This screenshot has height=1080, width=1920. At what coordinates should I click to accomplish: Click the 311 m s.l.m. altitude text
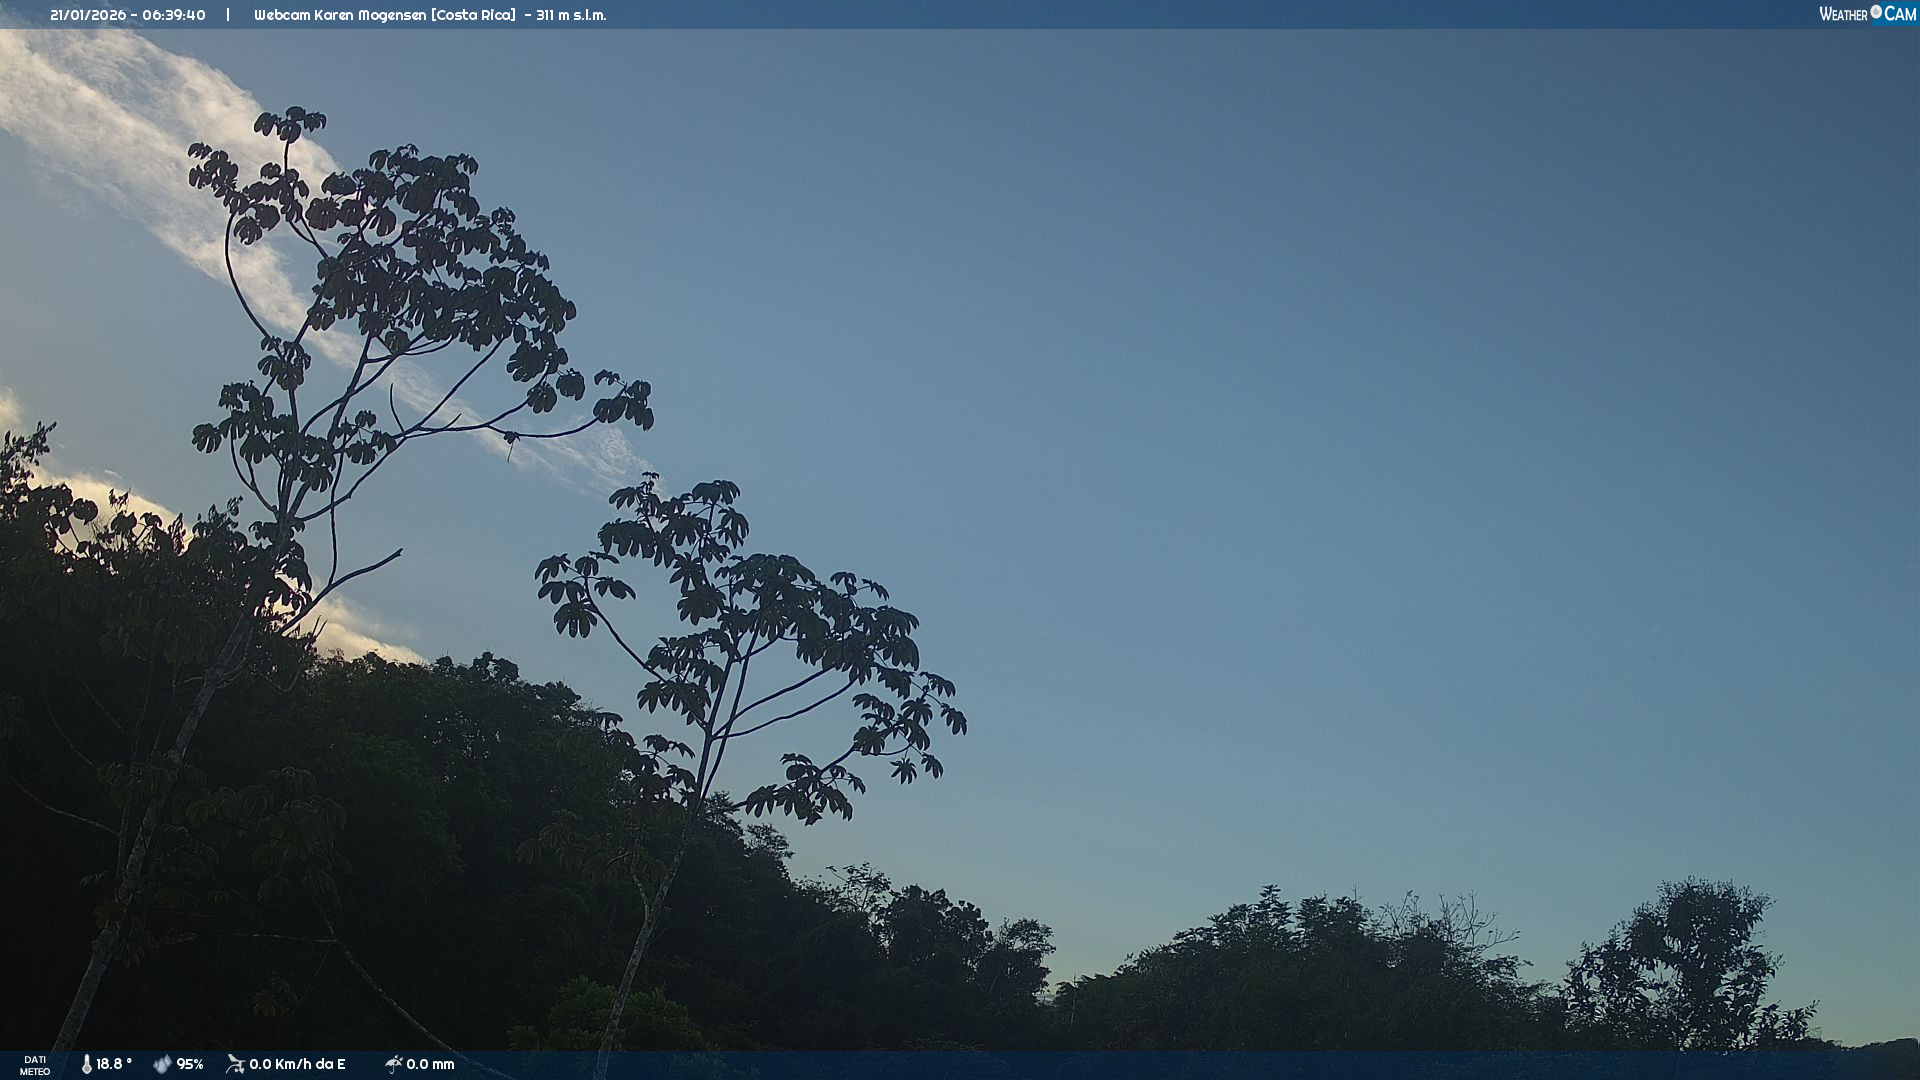point(570,15)
